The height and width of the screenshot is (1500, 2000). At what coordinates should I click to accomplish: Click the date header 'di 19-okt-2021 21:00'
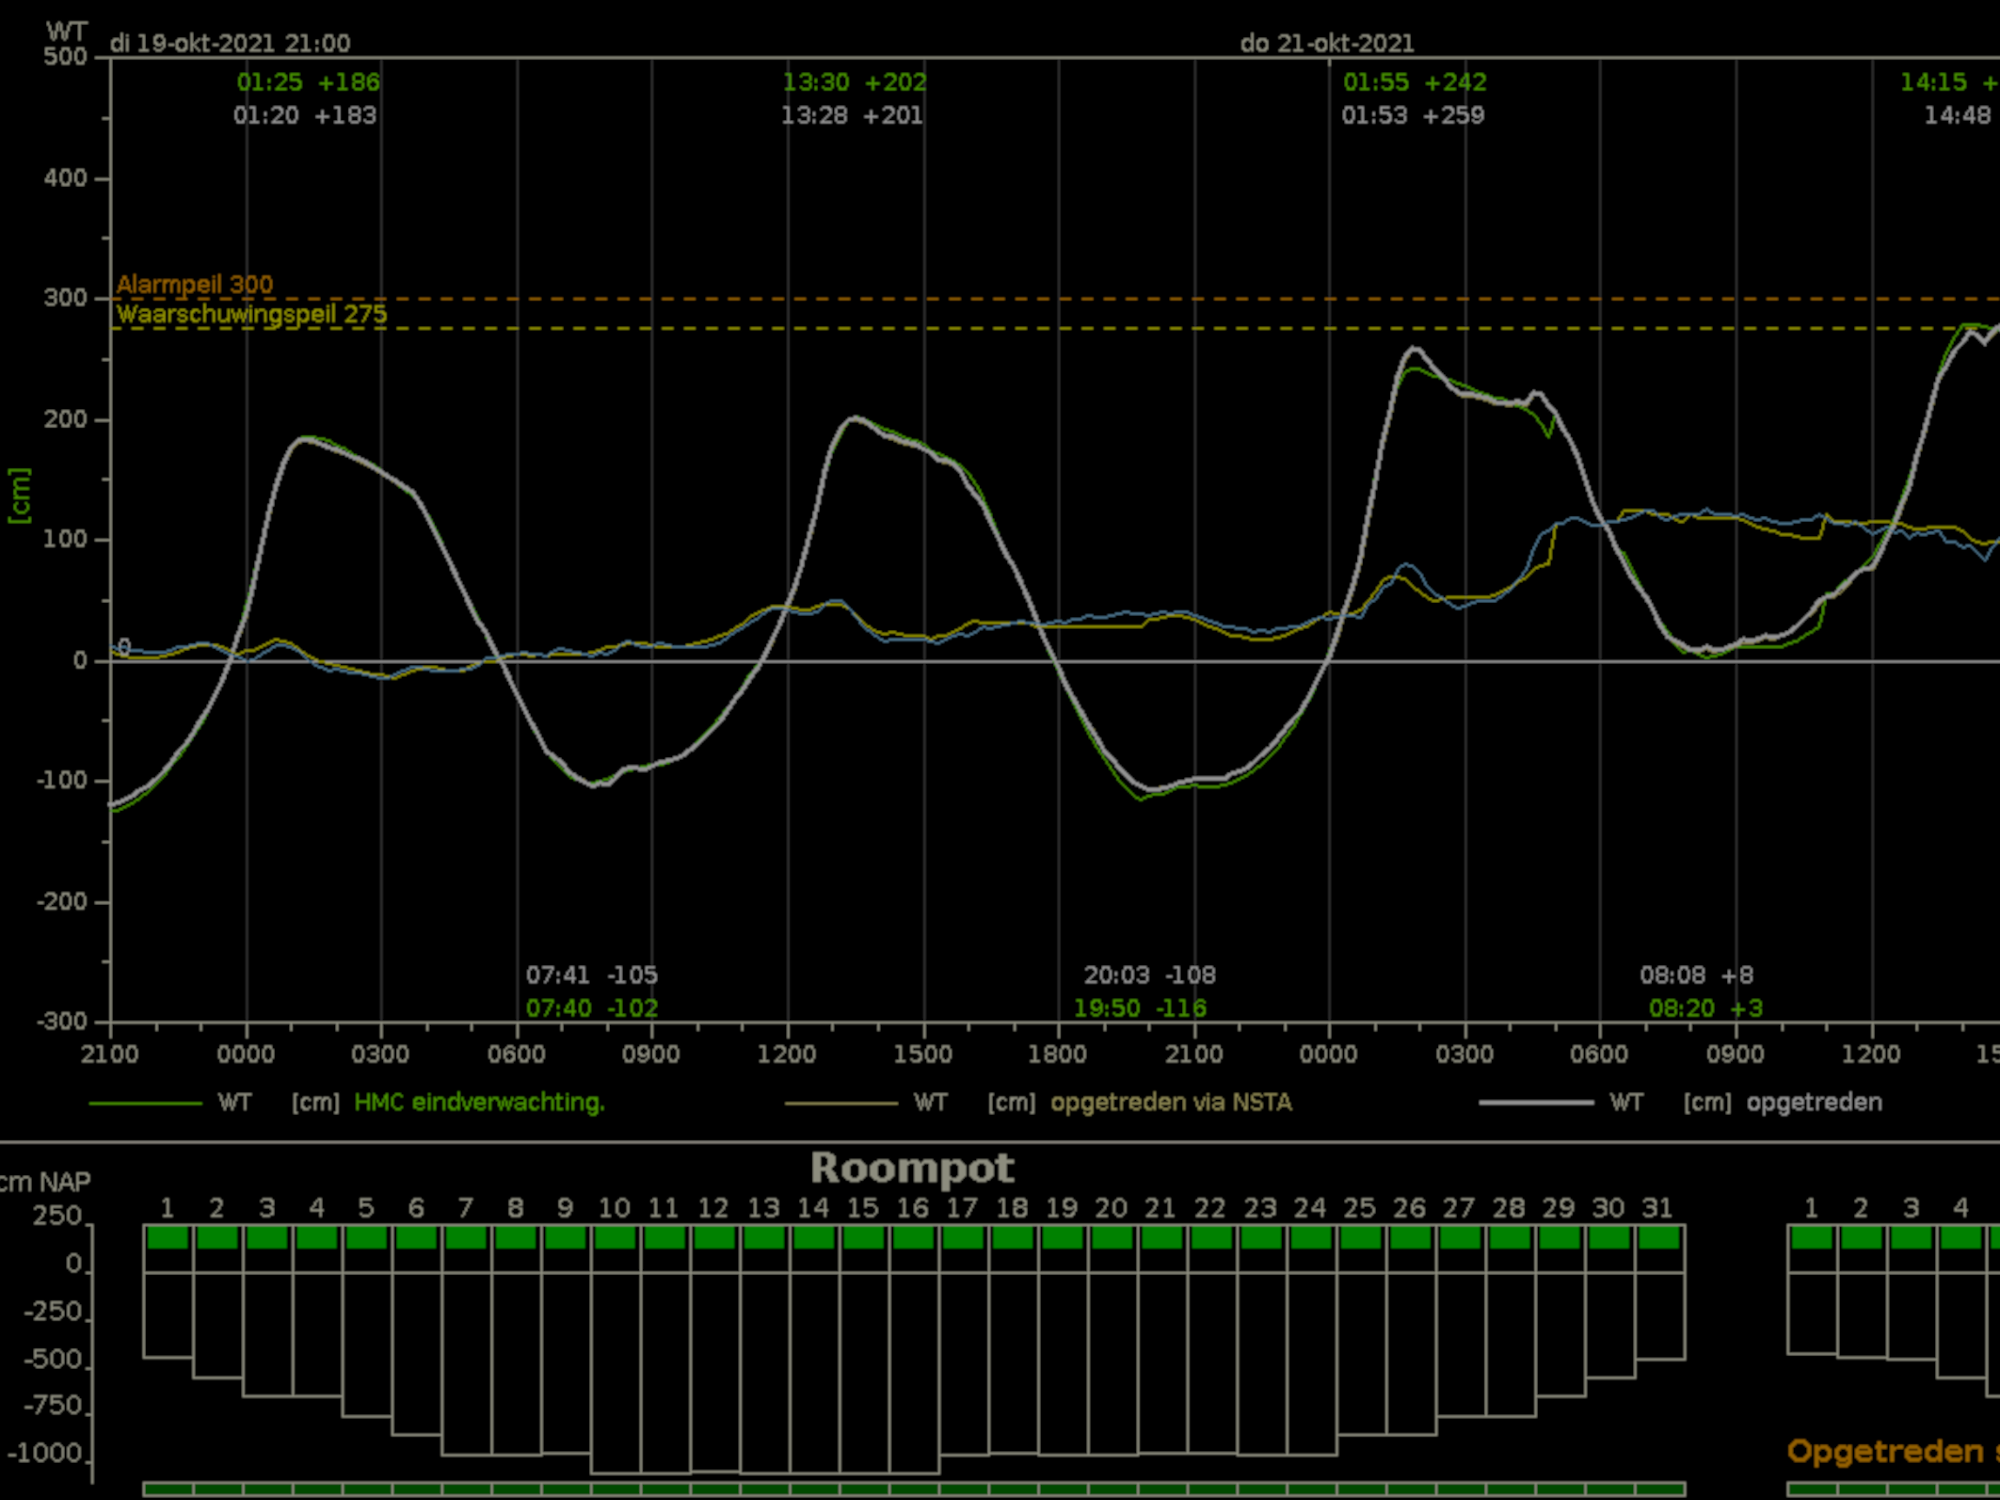(230, 44)
